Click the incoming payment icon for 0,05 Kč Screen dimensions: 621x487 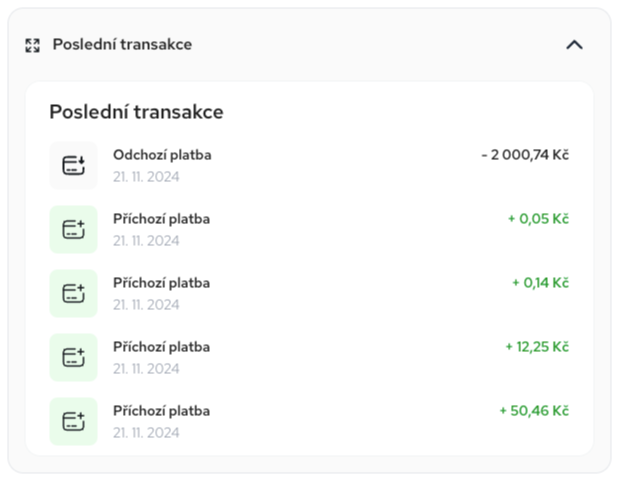coord(73,230)
